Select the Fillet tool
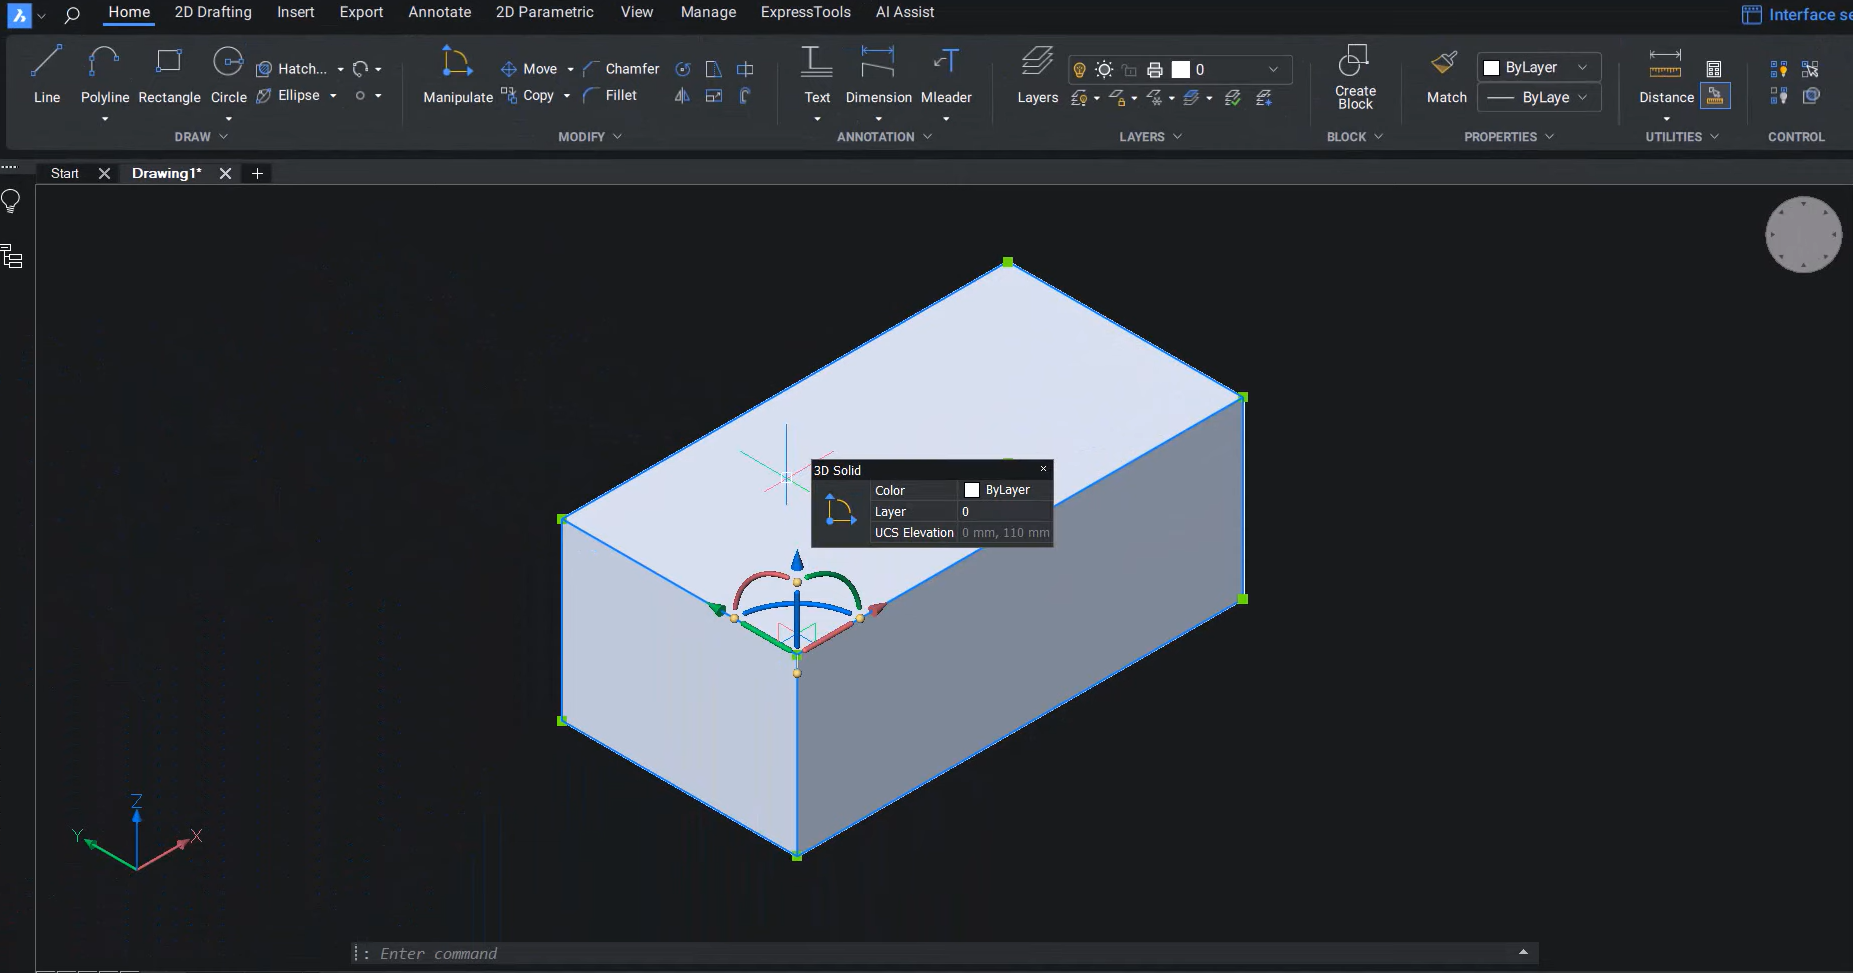 tap(613, 95)
